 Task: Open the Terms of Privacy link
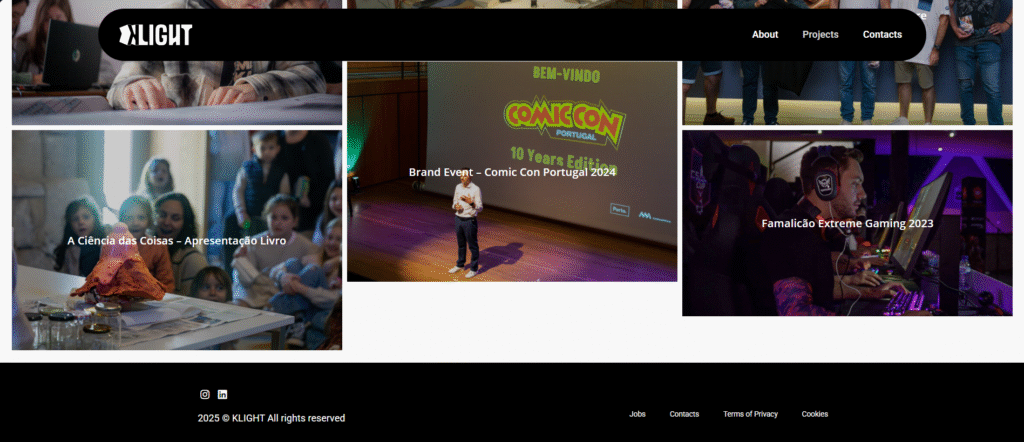(x=750, y=414)
